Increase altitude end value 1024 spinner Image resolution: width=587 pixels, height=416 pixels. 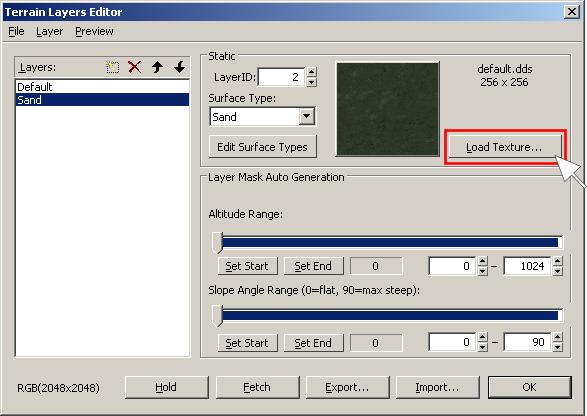click(558, 261)
